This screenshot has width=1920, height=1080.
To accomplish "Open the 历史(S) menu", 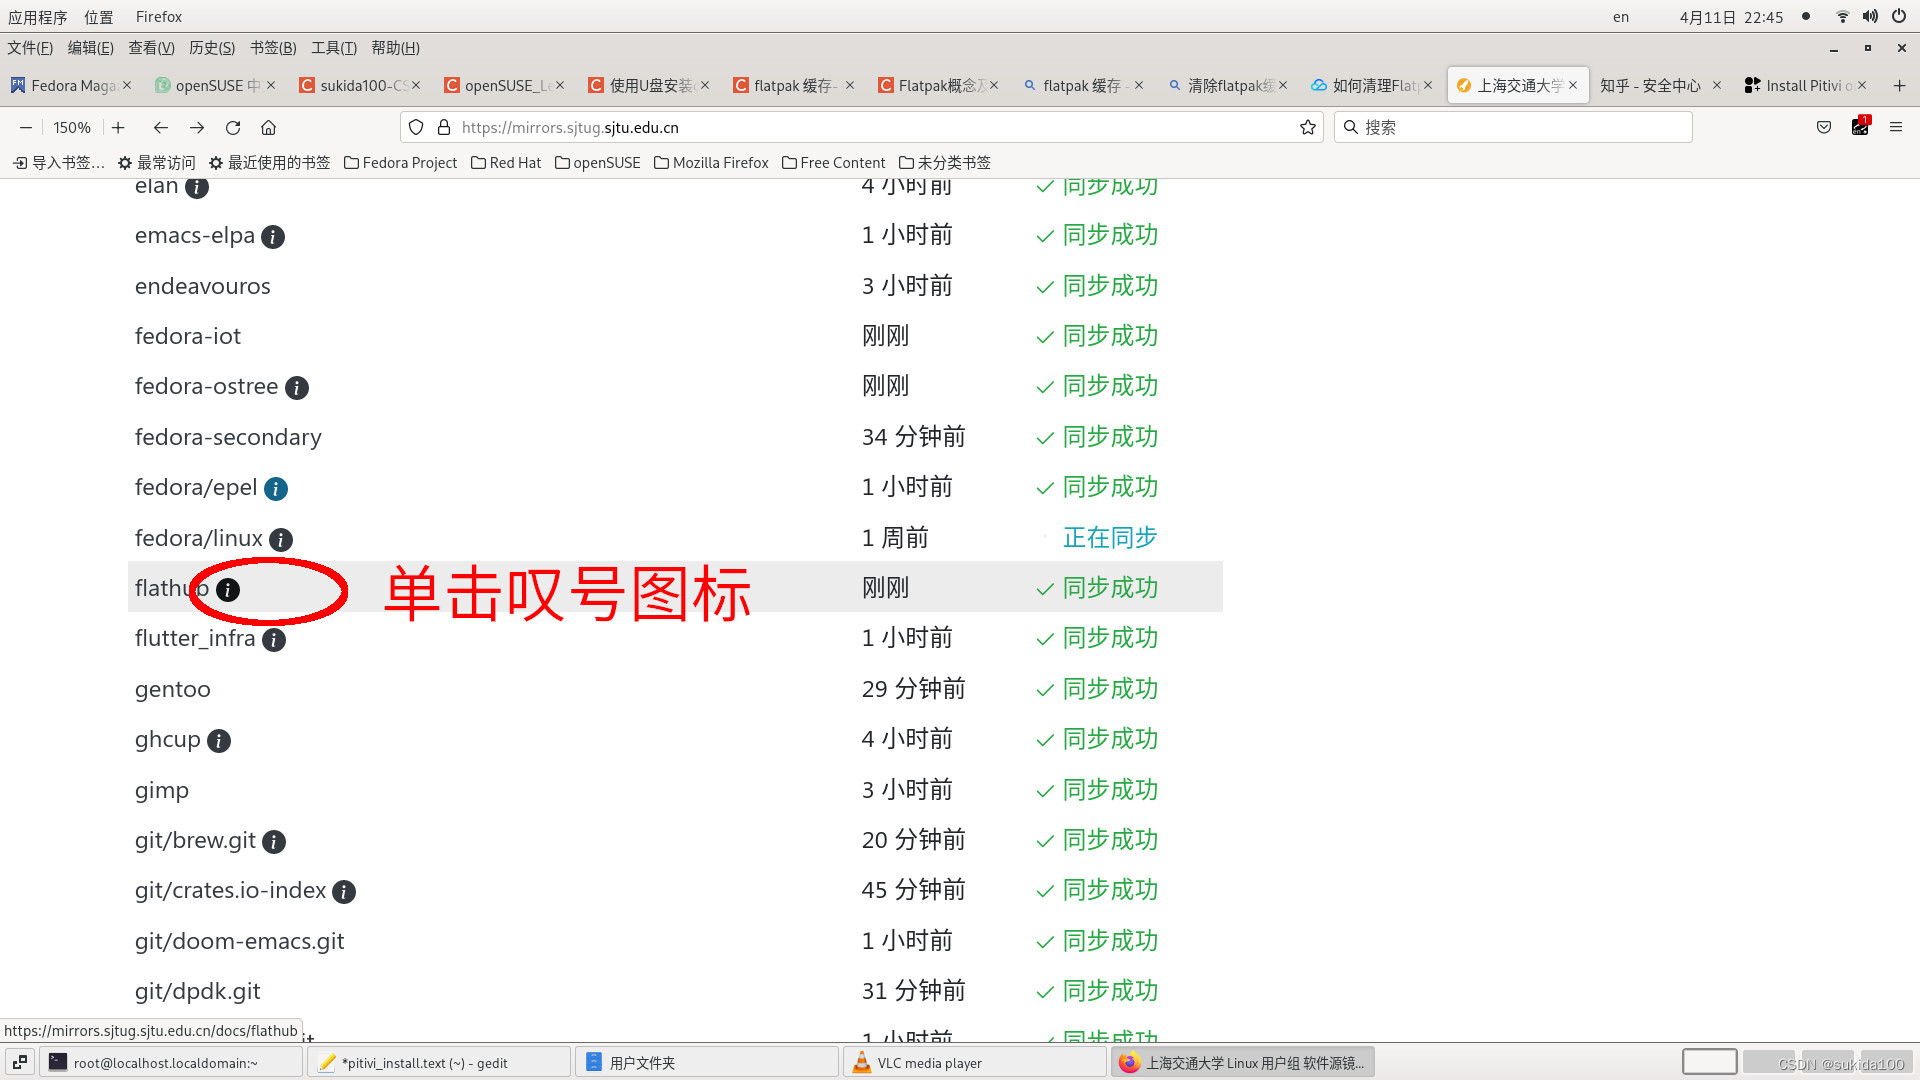I will [x=212, y=48].
